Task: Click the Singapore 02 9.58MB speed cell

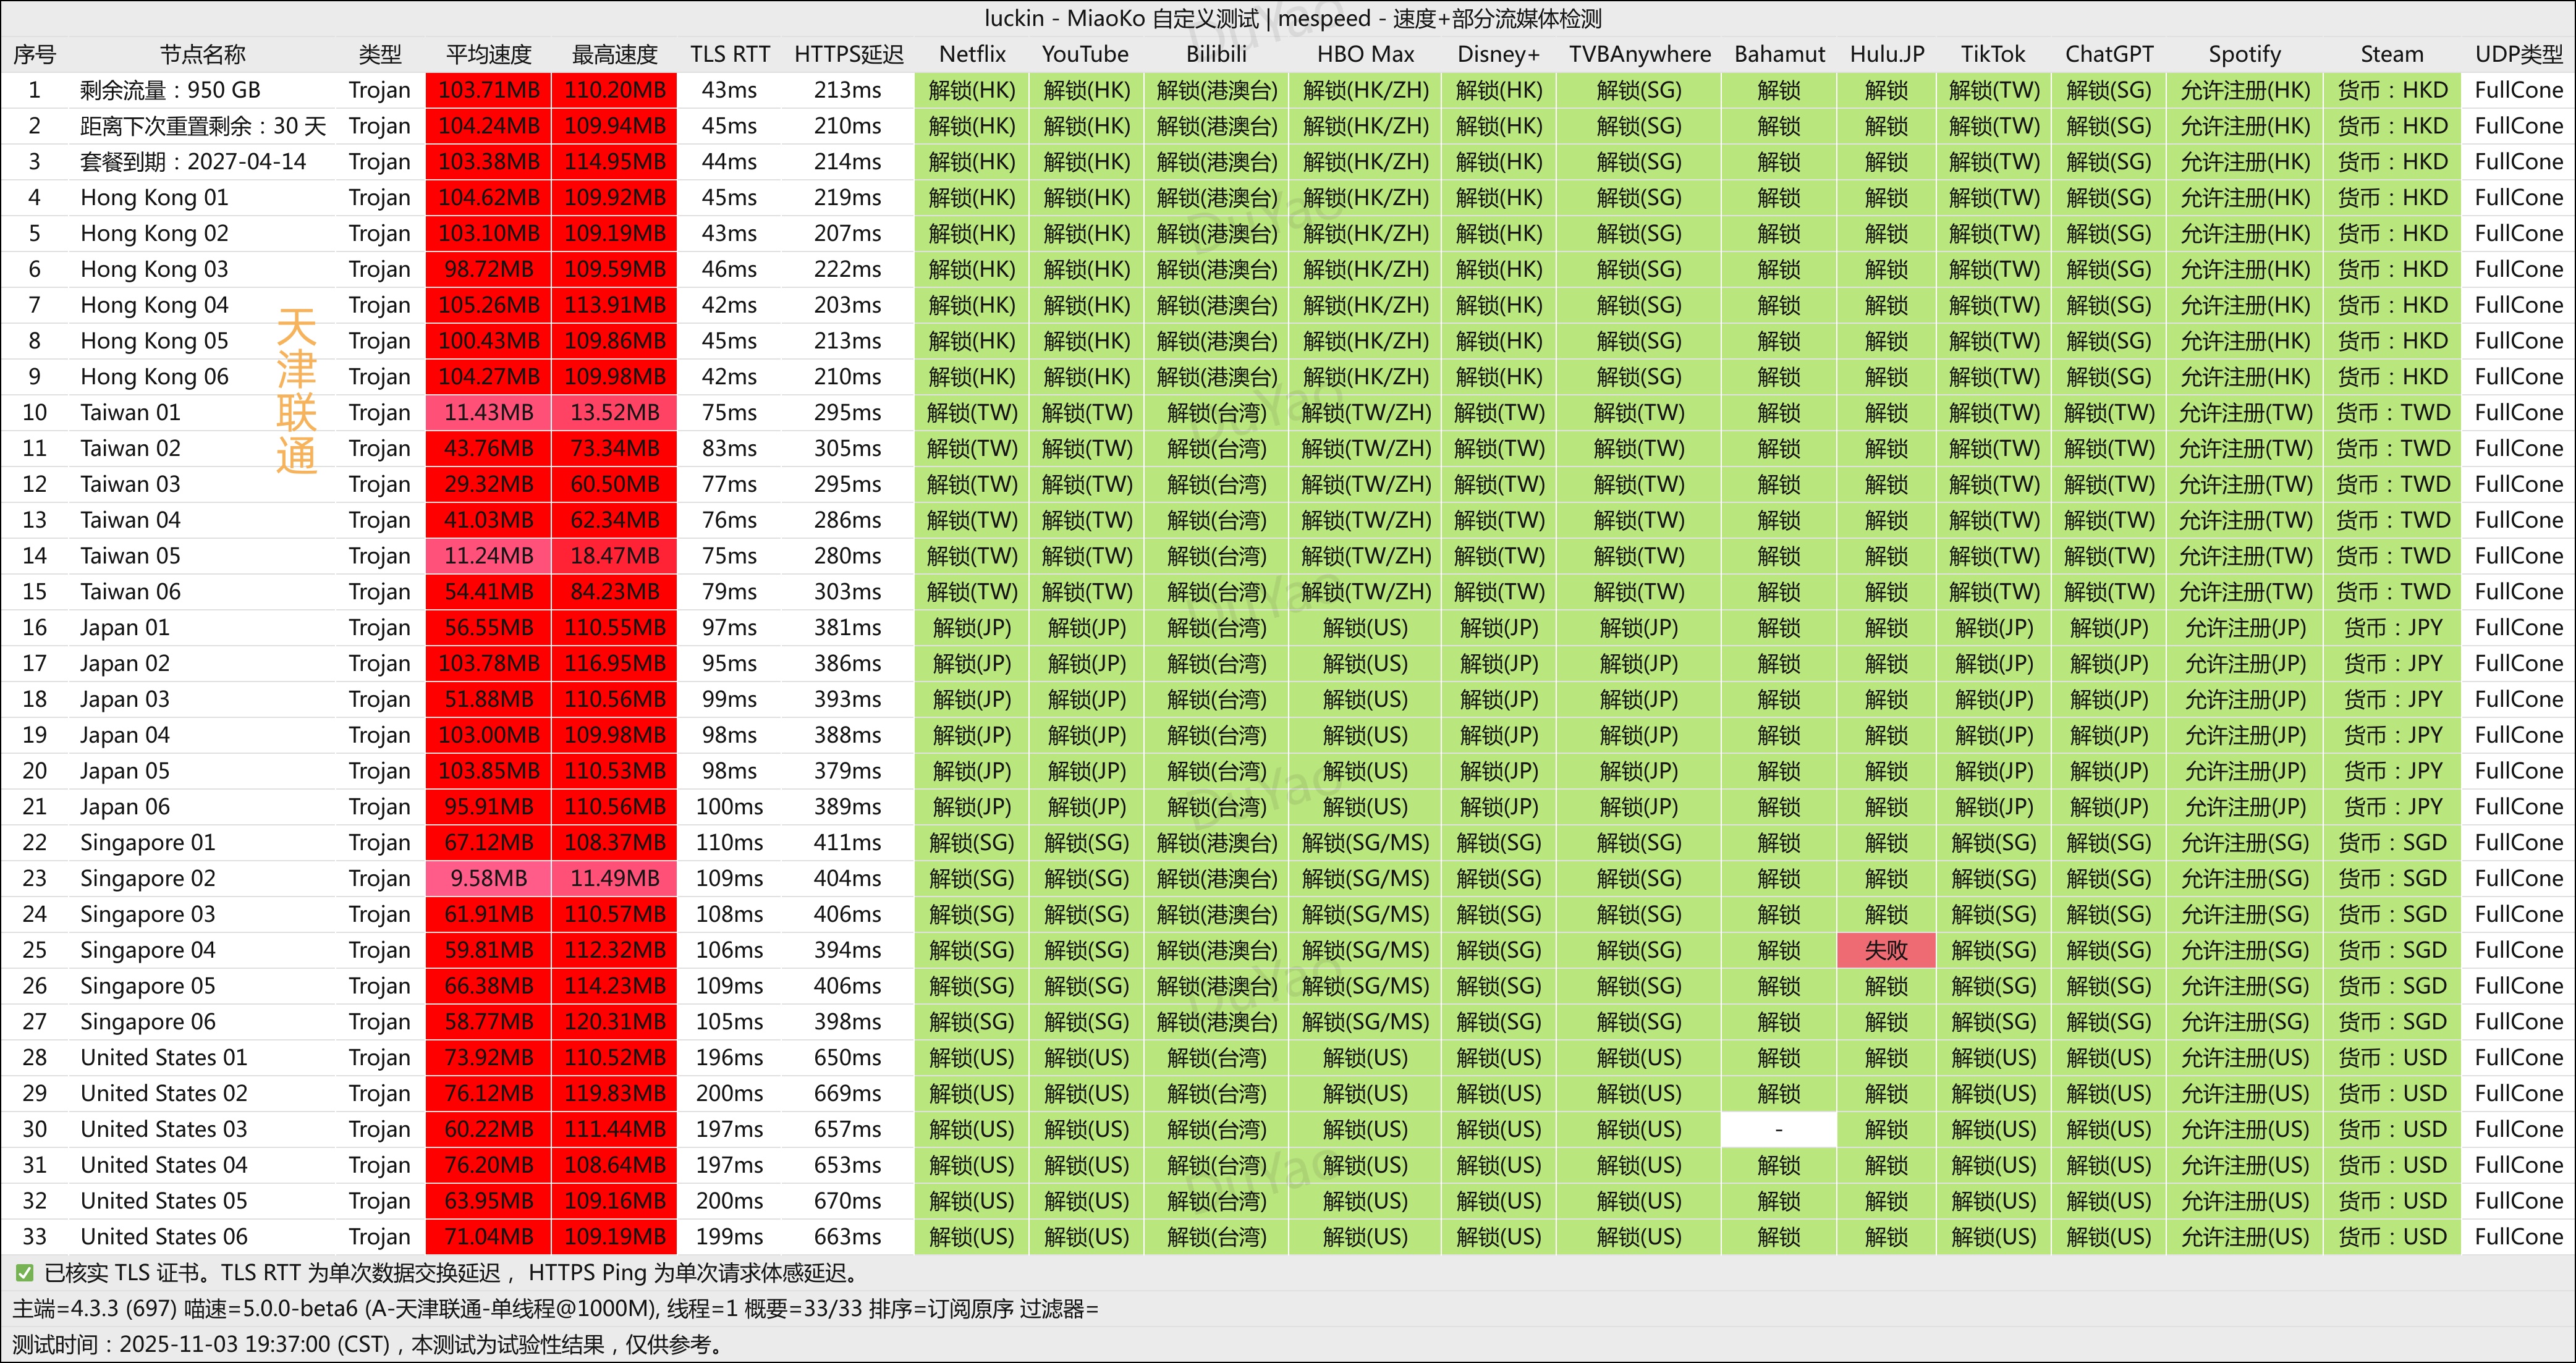Action: 488,878
